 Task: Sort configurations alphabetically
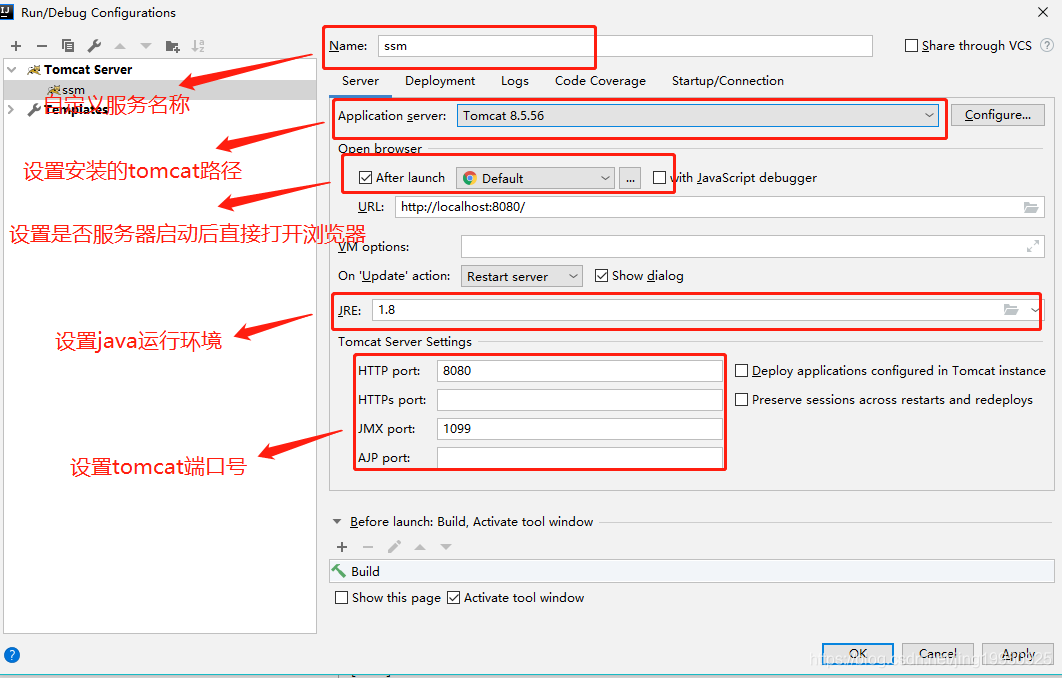(x=198, y=46)
